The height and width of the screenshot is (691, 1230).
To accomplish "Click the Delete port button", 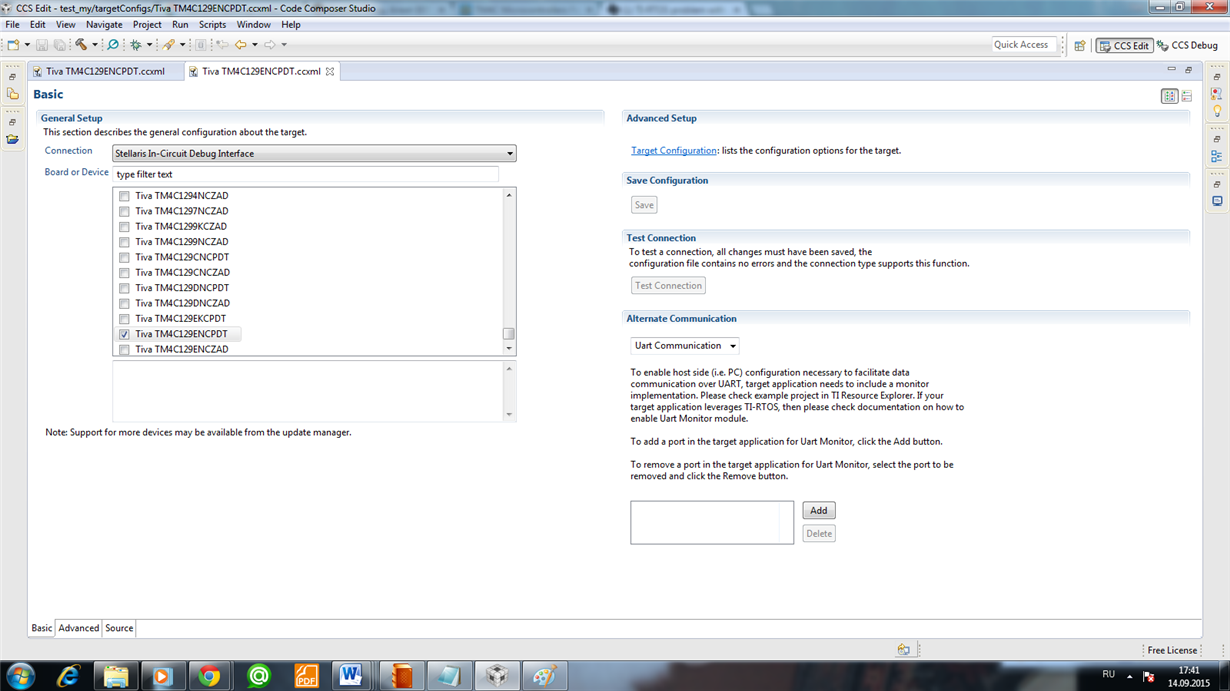I will [819, 534].
